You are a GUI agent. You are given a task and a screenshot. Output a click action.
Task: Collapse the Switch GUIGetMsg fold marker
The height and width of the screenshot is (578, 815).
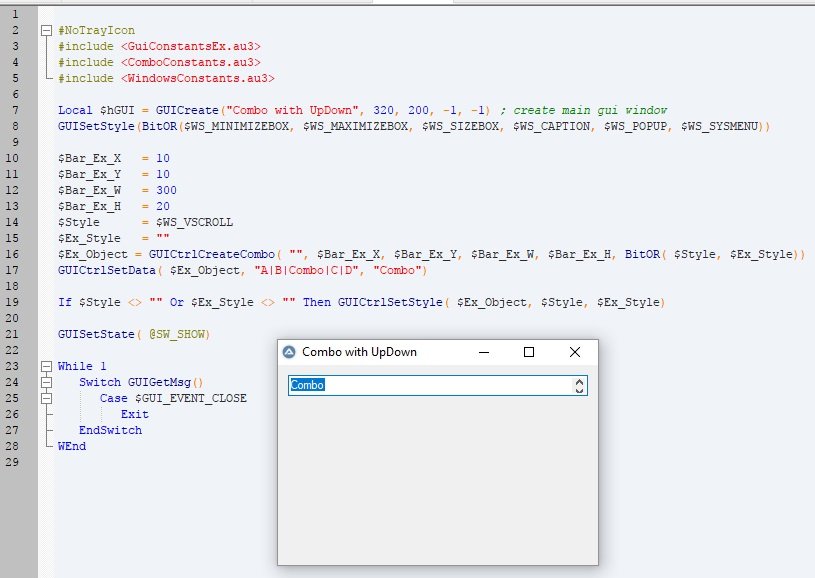[x=46, y=382]
